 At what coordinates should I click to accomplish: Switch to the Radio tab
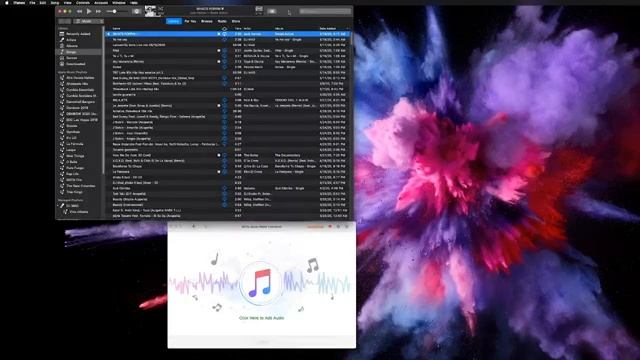222,21
